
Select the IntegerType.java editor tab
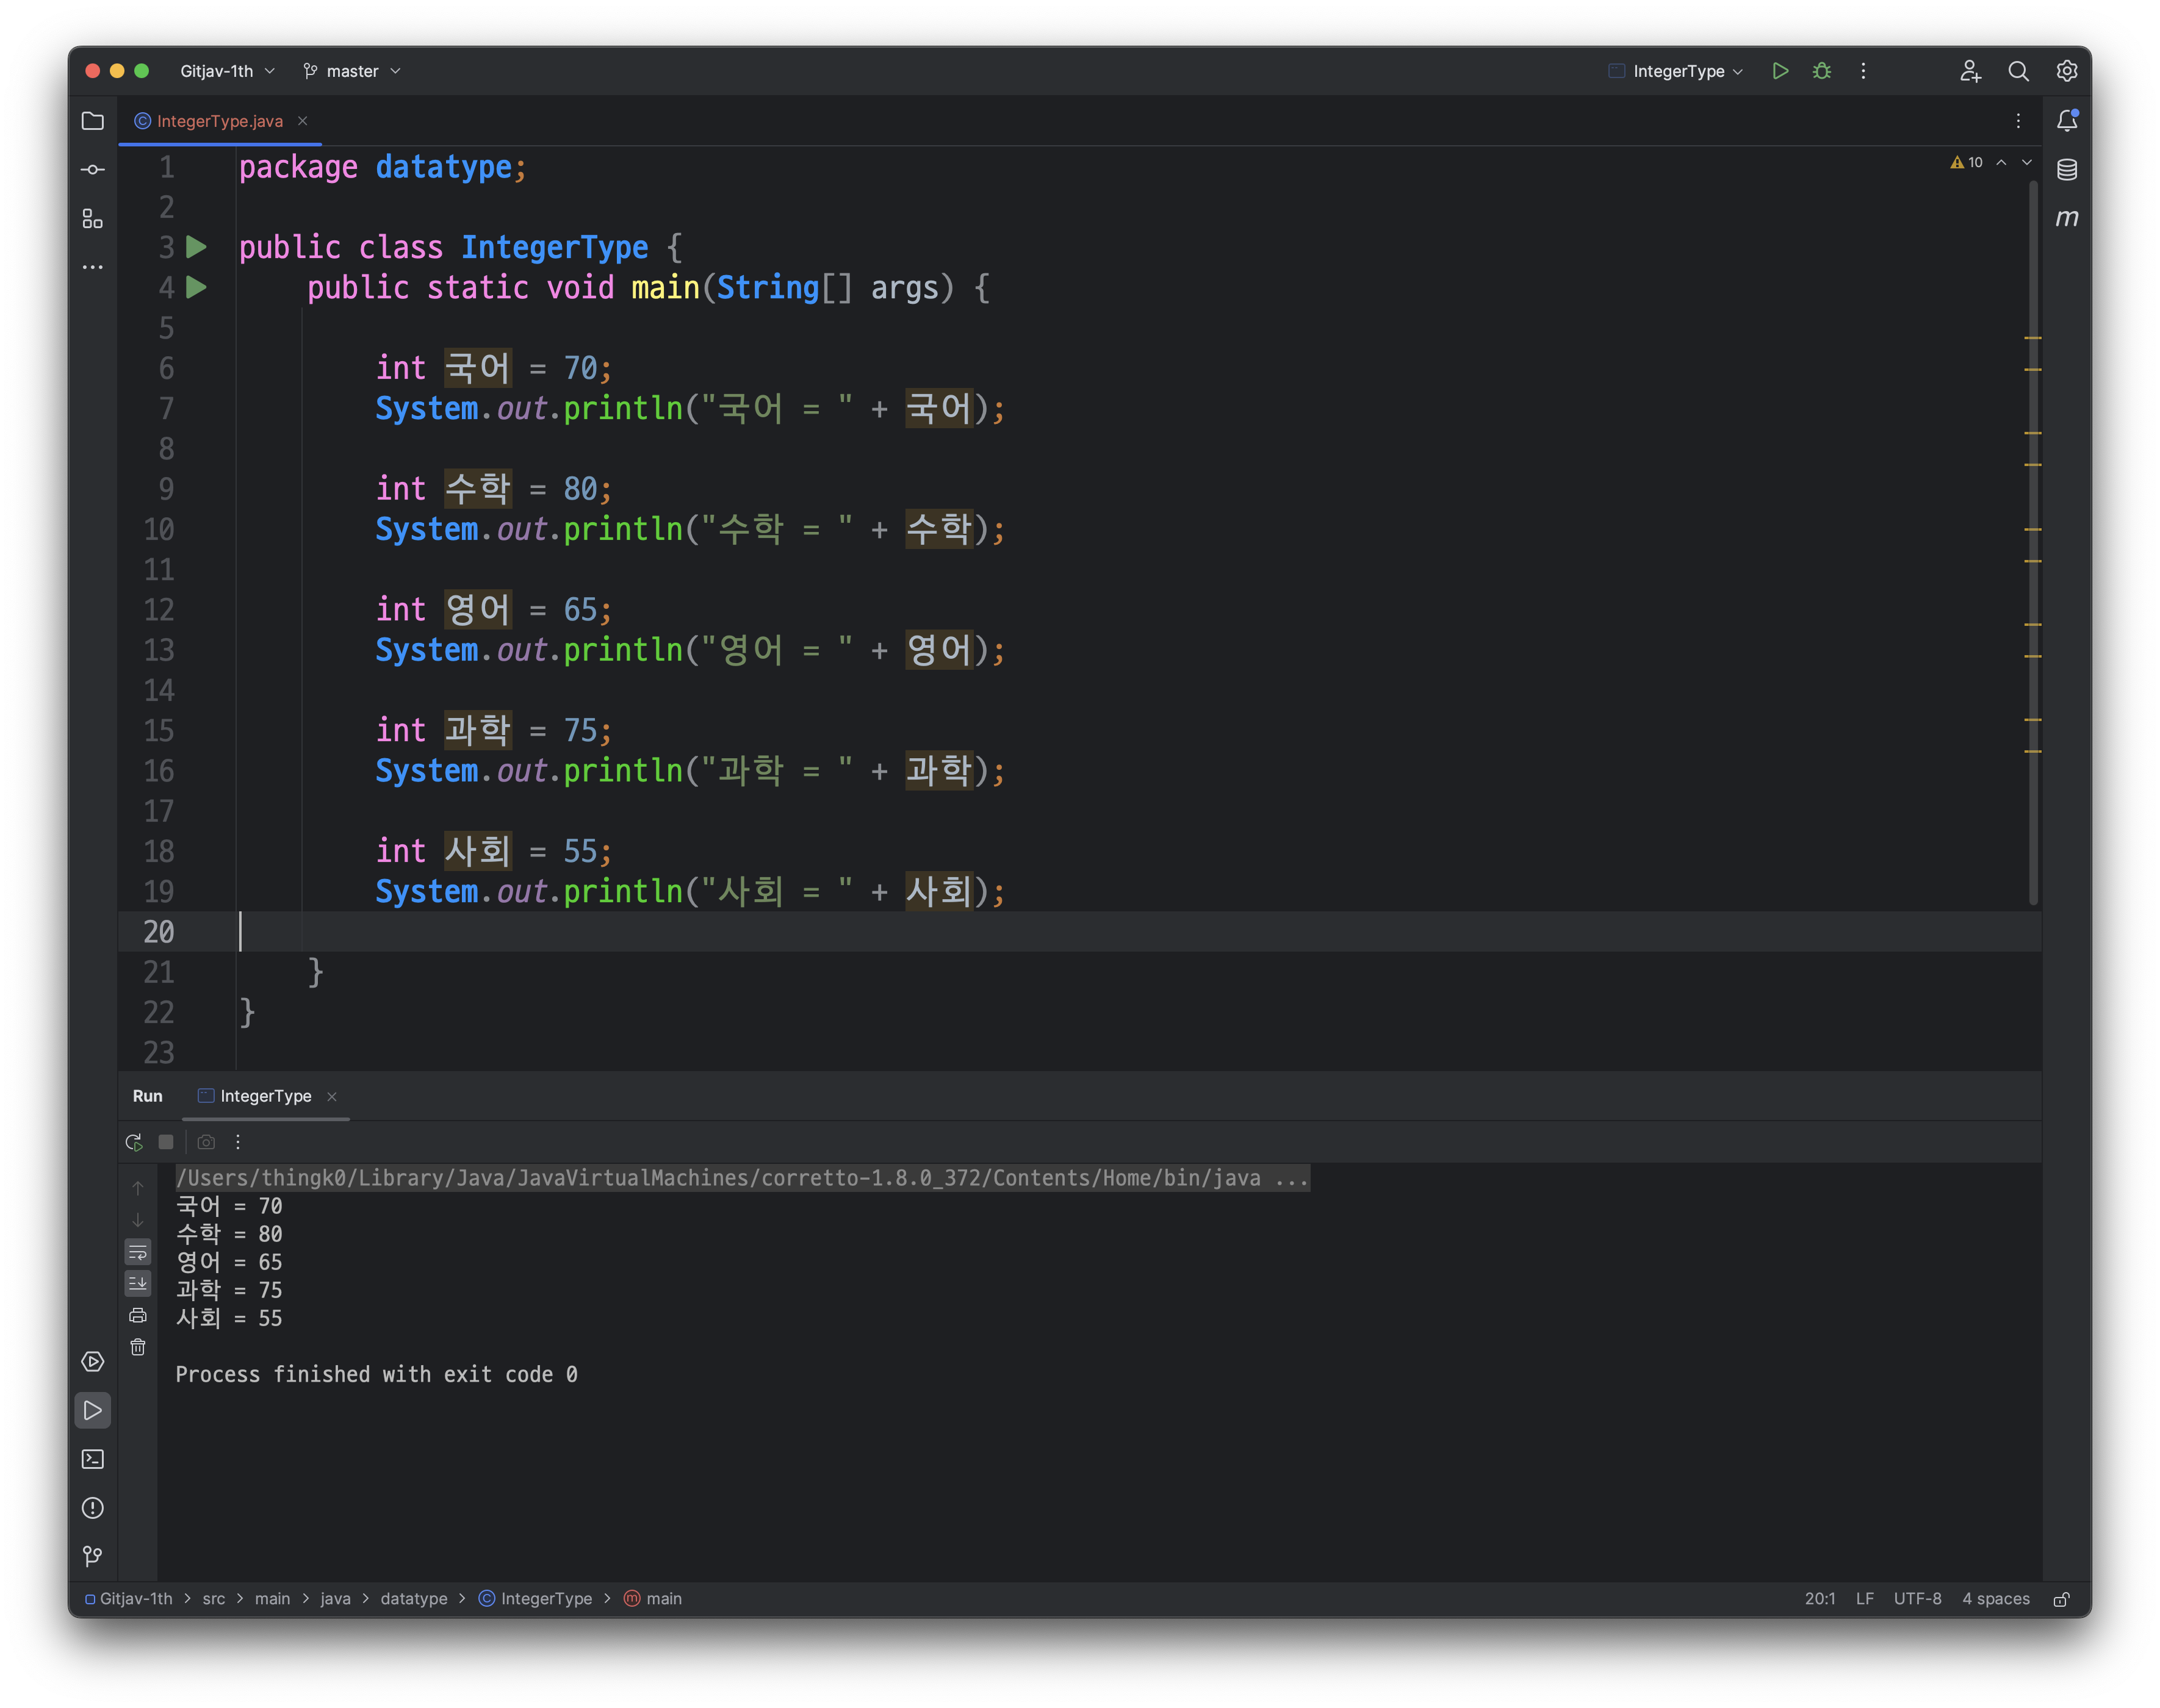pos(219,121)
